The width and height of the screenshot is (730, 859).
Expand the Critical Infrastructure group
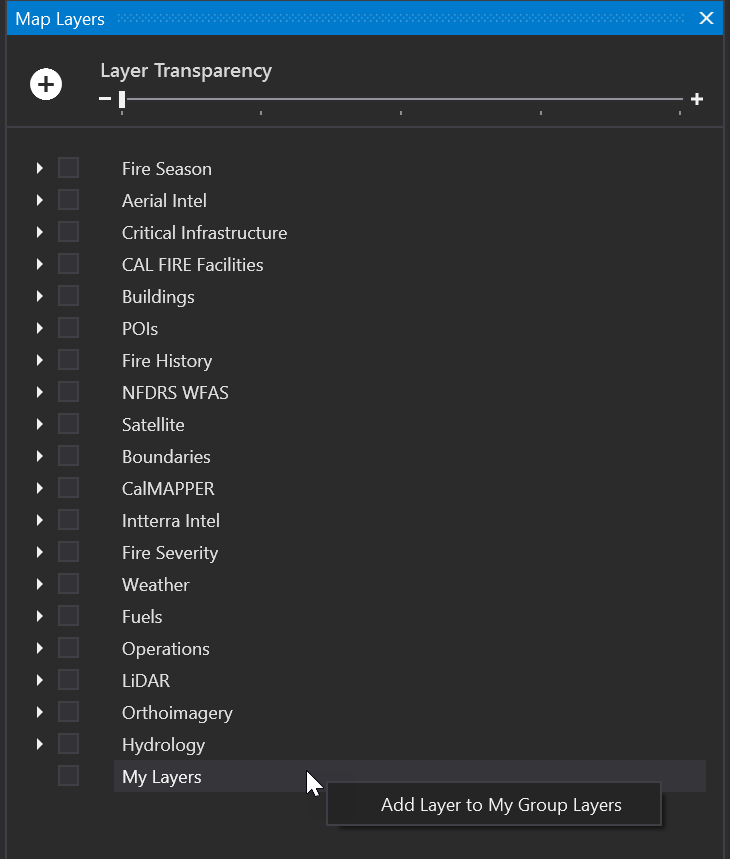[x=40, y=232]
